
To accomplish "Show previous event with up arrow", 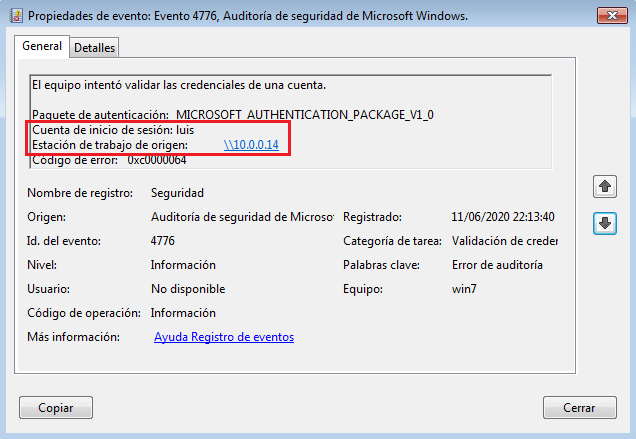I will click(605, 187).
